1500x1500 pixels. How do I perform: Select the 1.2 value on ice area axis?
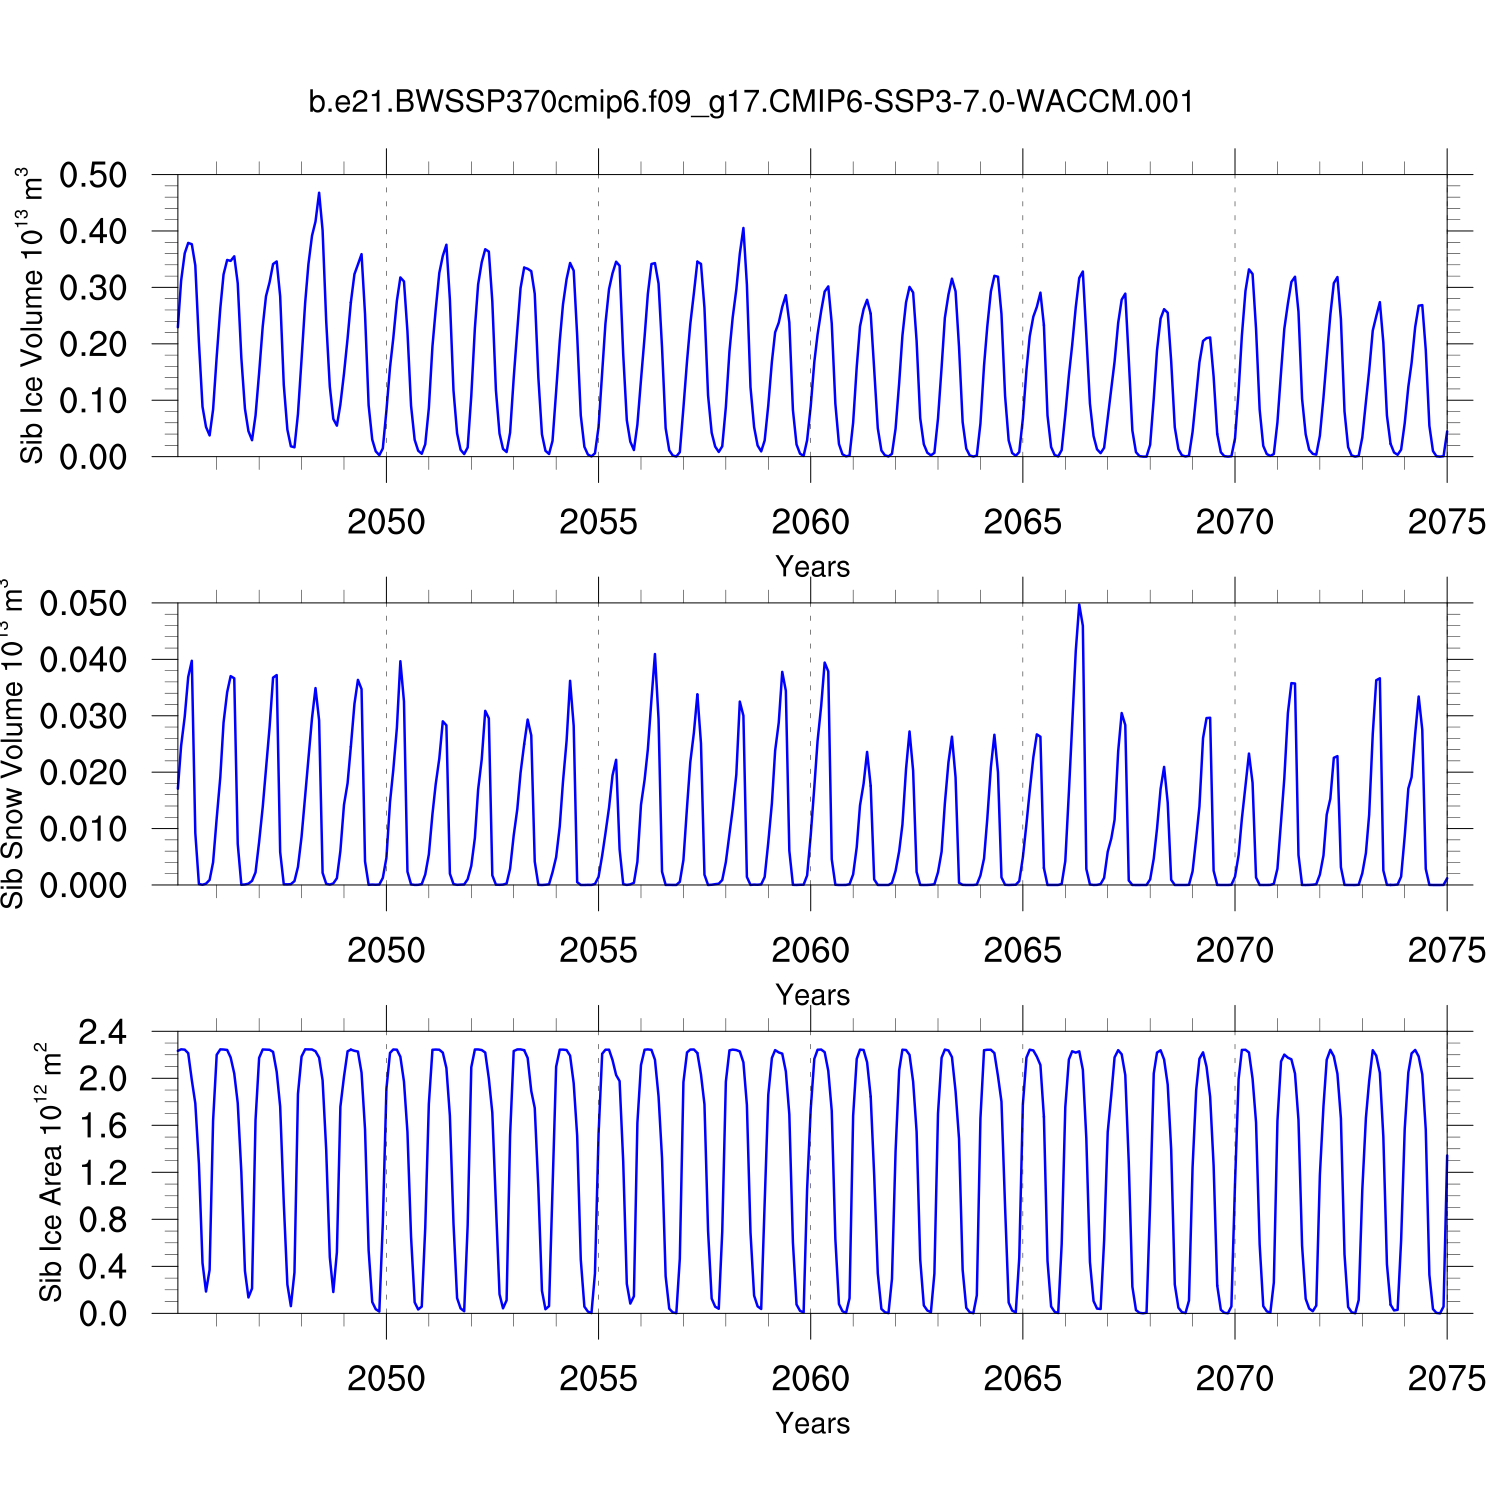click(x=103, y=1173)
